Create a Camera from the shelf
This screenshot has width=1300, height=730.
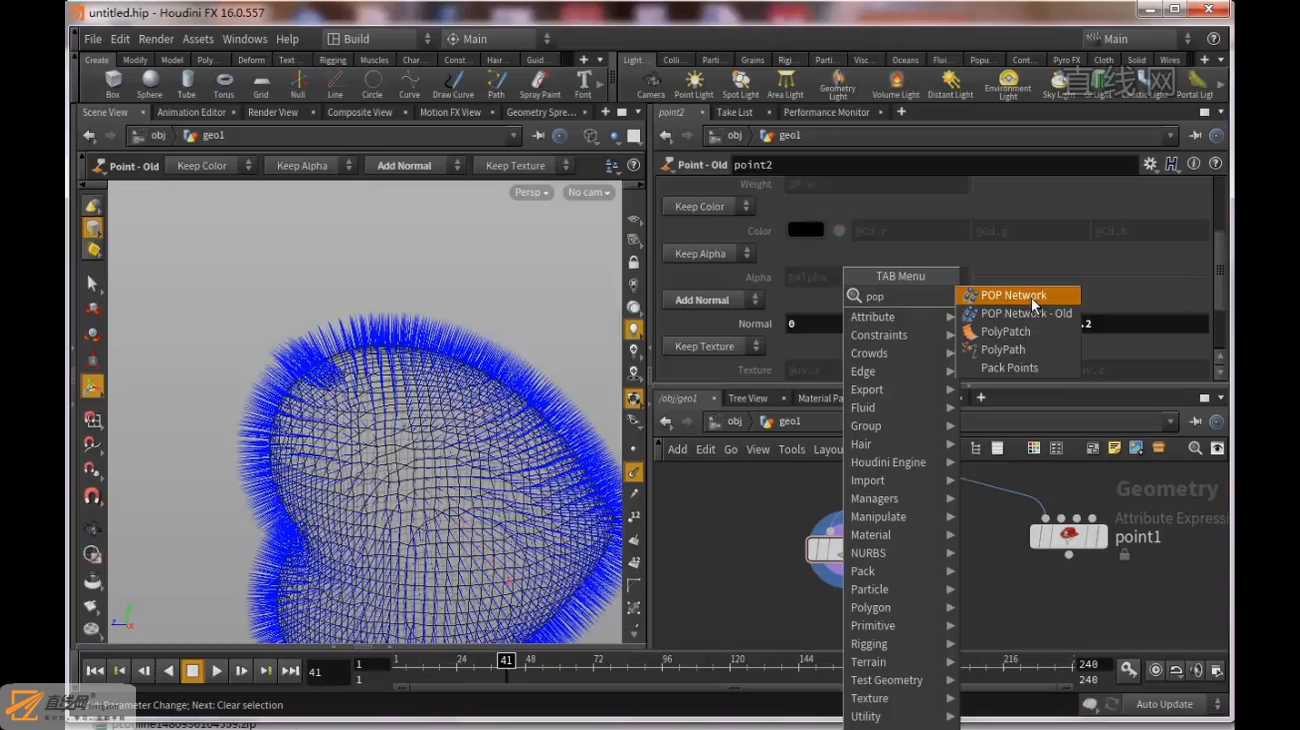click(651, 84)
